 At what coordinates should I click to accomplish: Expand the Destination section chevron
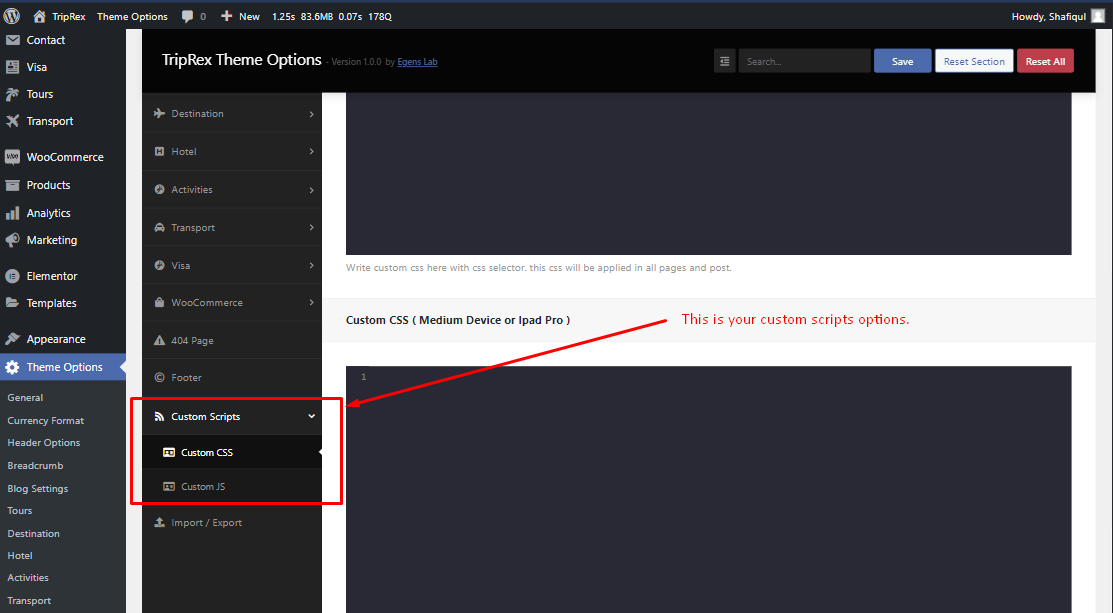[312, 114]
